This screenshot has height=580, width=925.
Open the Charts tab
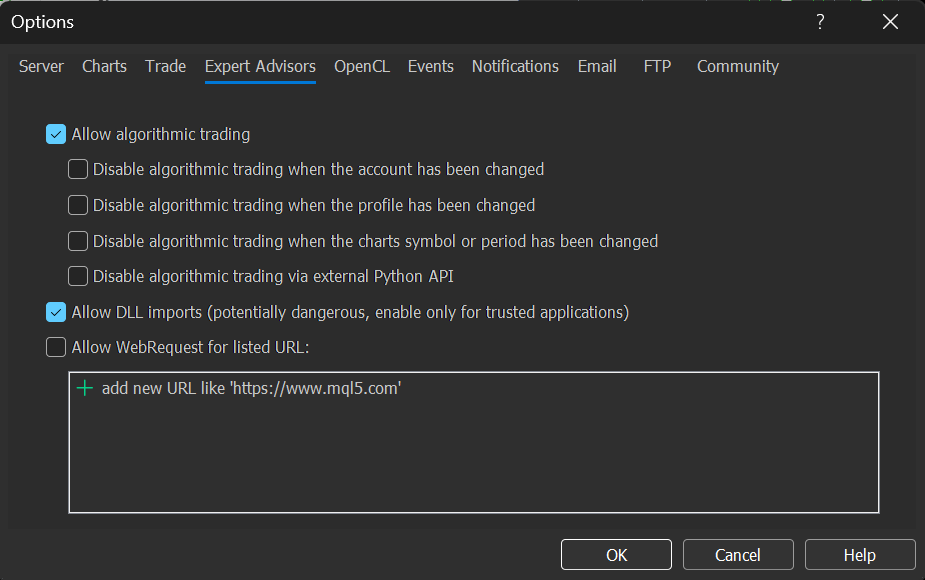tap(104, 66)
